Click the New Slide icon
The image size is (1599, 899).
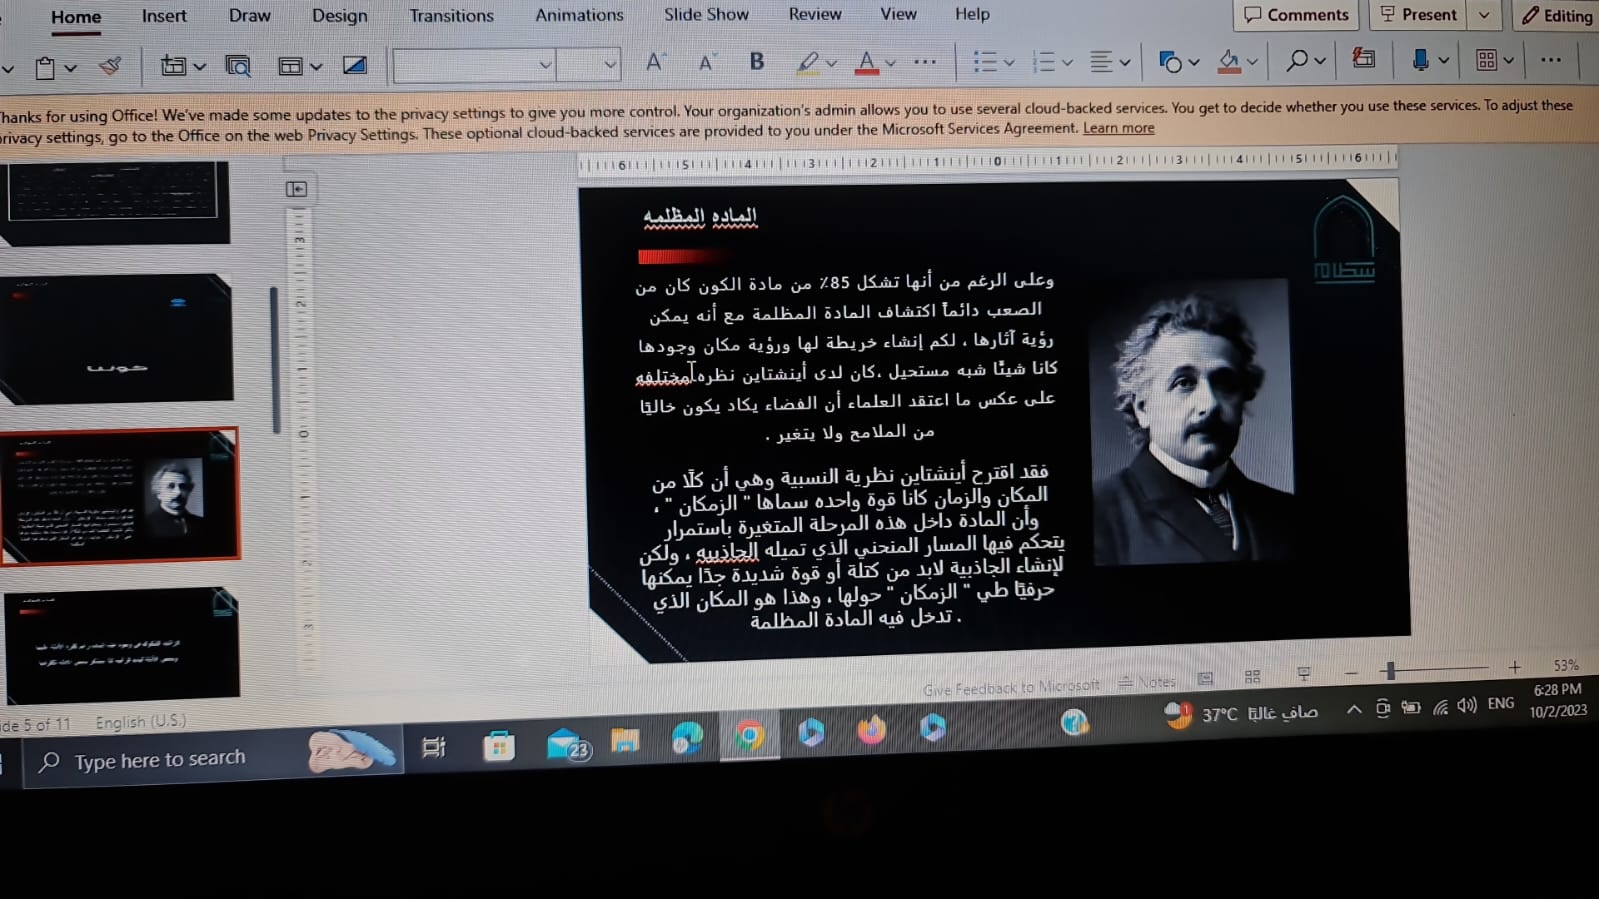tap(173, 66)
